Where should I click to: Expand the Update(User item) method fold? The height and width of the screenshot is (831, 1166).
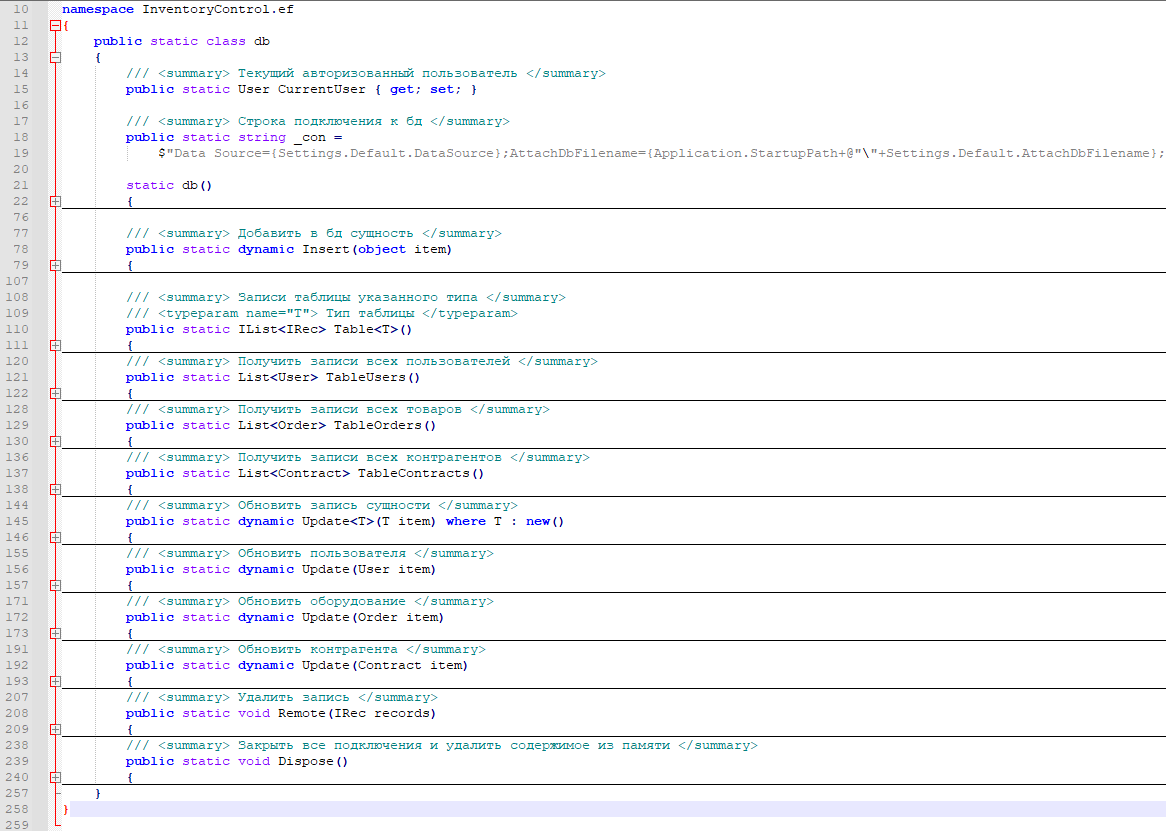pyautogui.click(x=55, y=586)
